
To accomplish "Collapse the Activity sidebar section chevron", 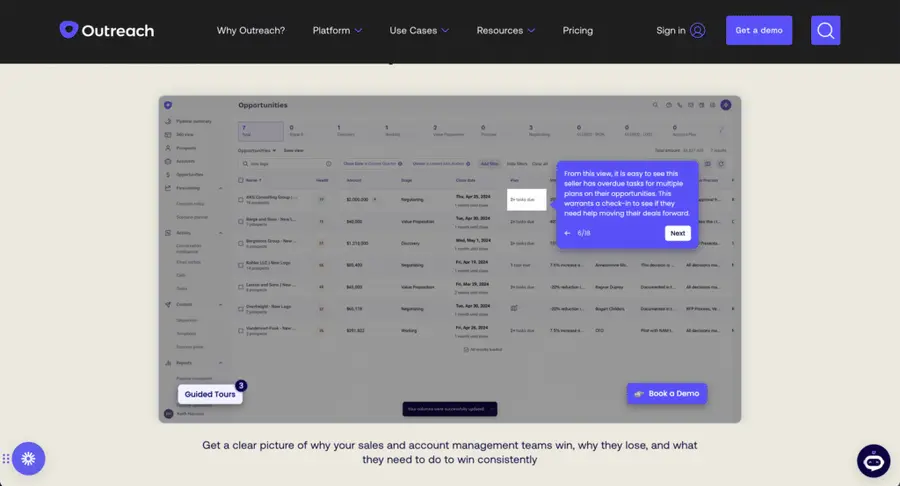I will click(x=220, y=233).
